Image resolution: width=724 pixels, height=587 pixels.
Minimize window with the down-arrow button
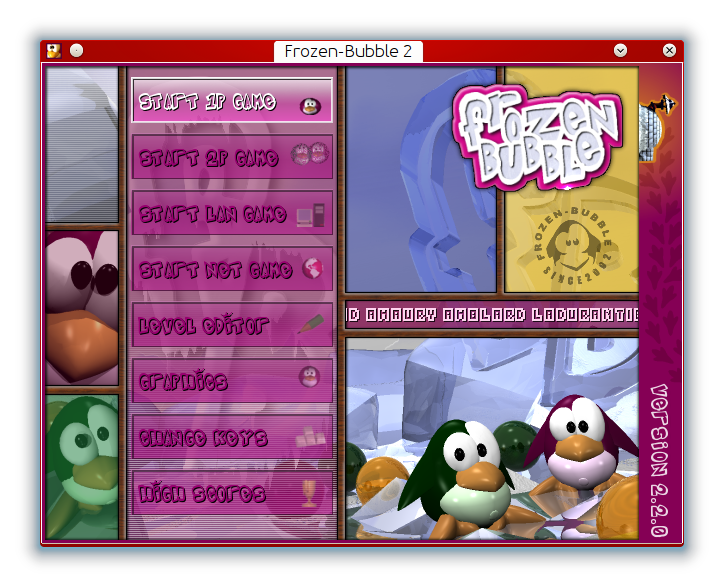point(620,50)
